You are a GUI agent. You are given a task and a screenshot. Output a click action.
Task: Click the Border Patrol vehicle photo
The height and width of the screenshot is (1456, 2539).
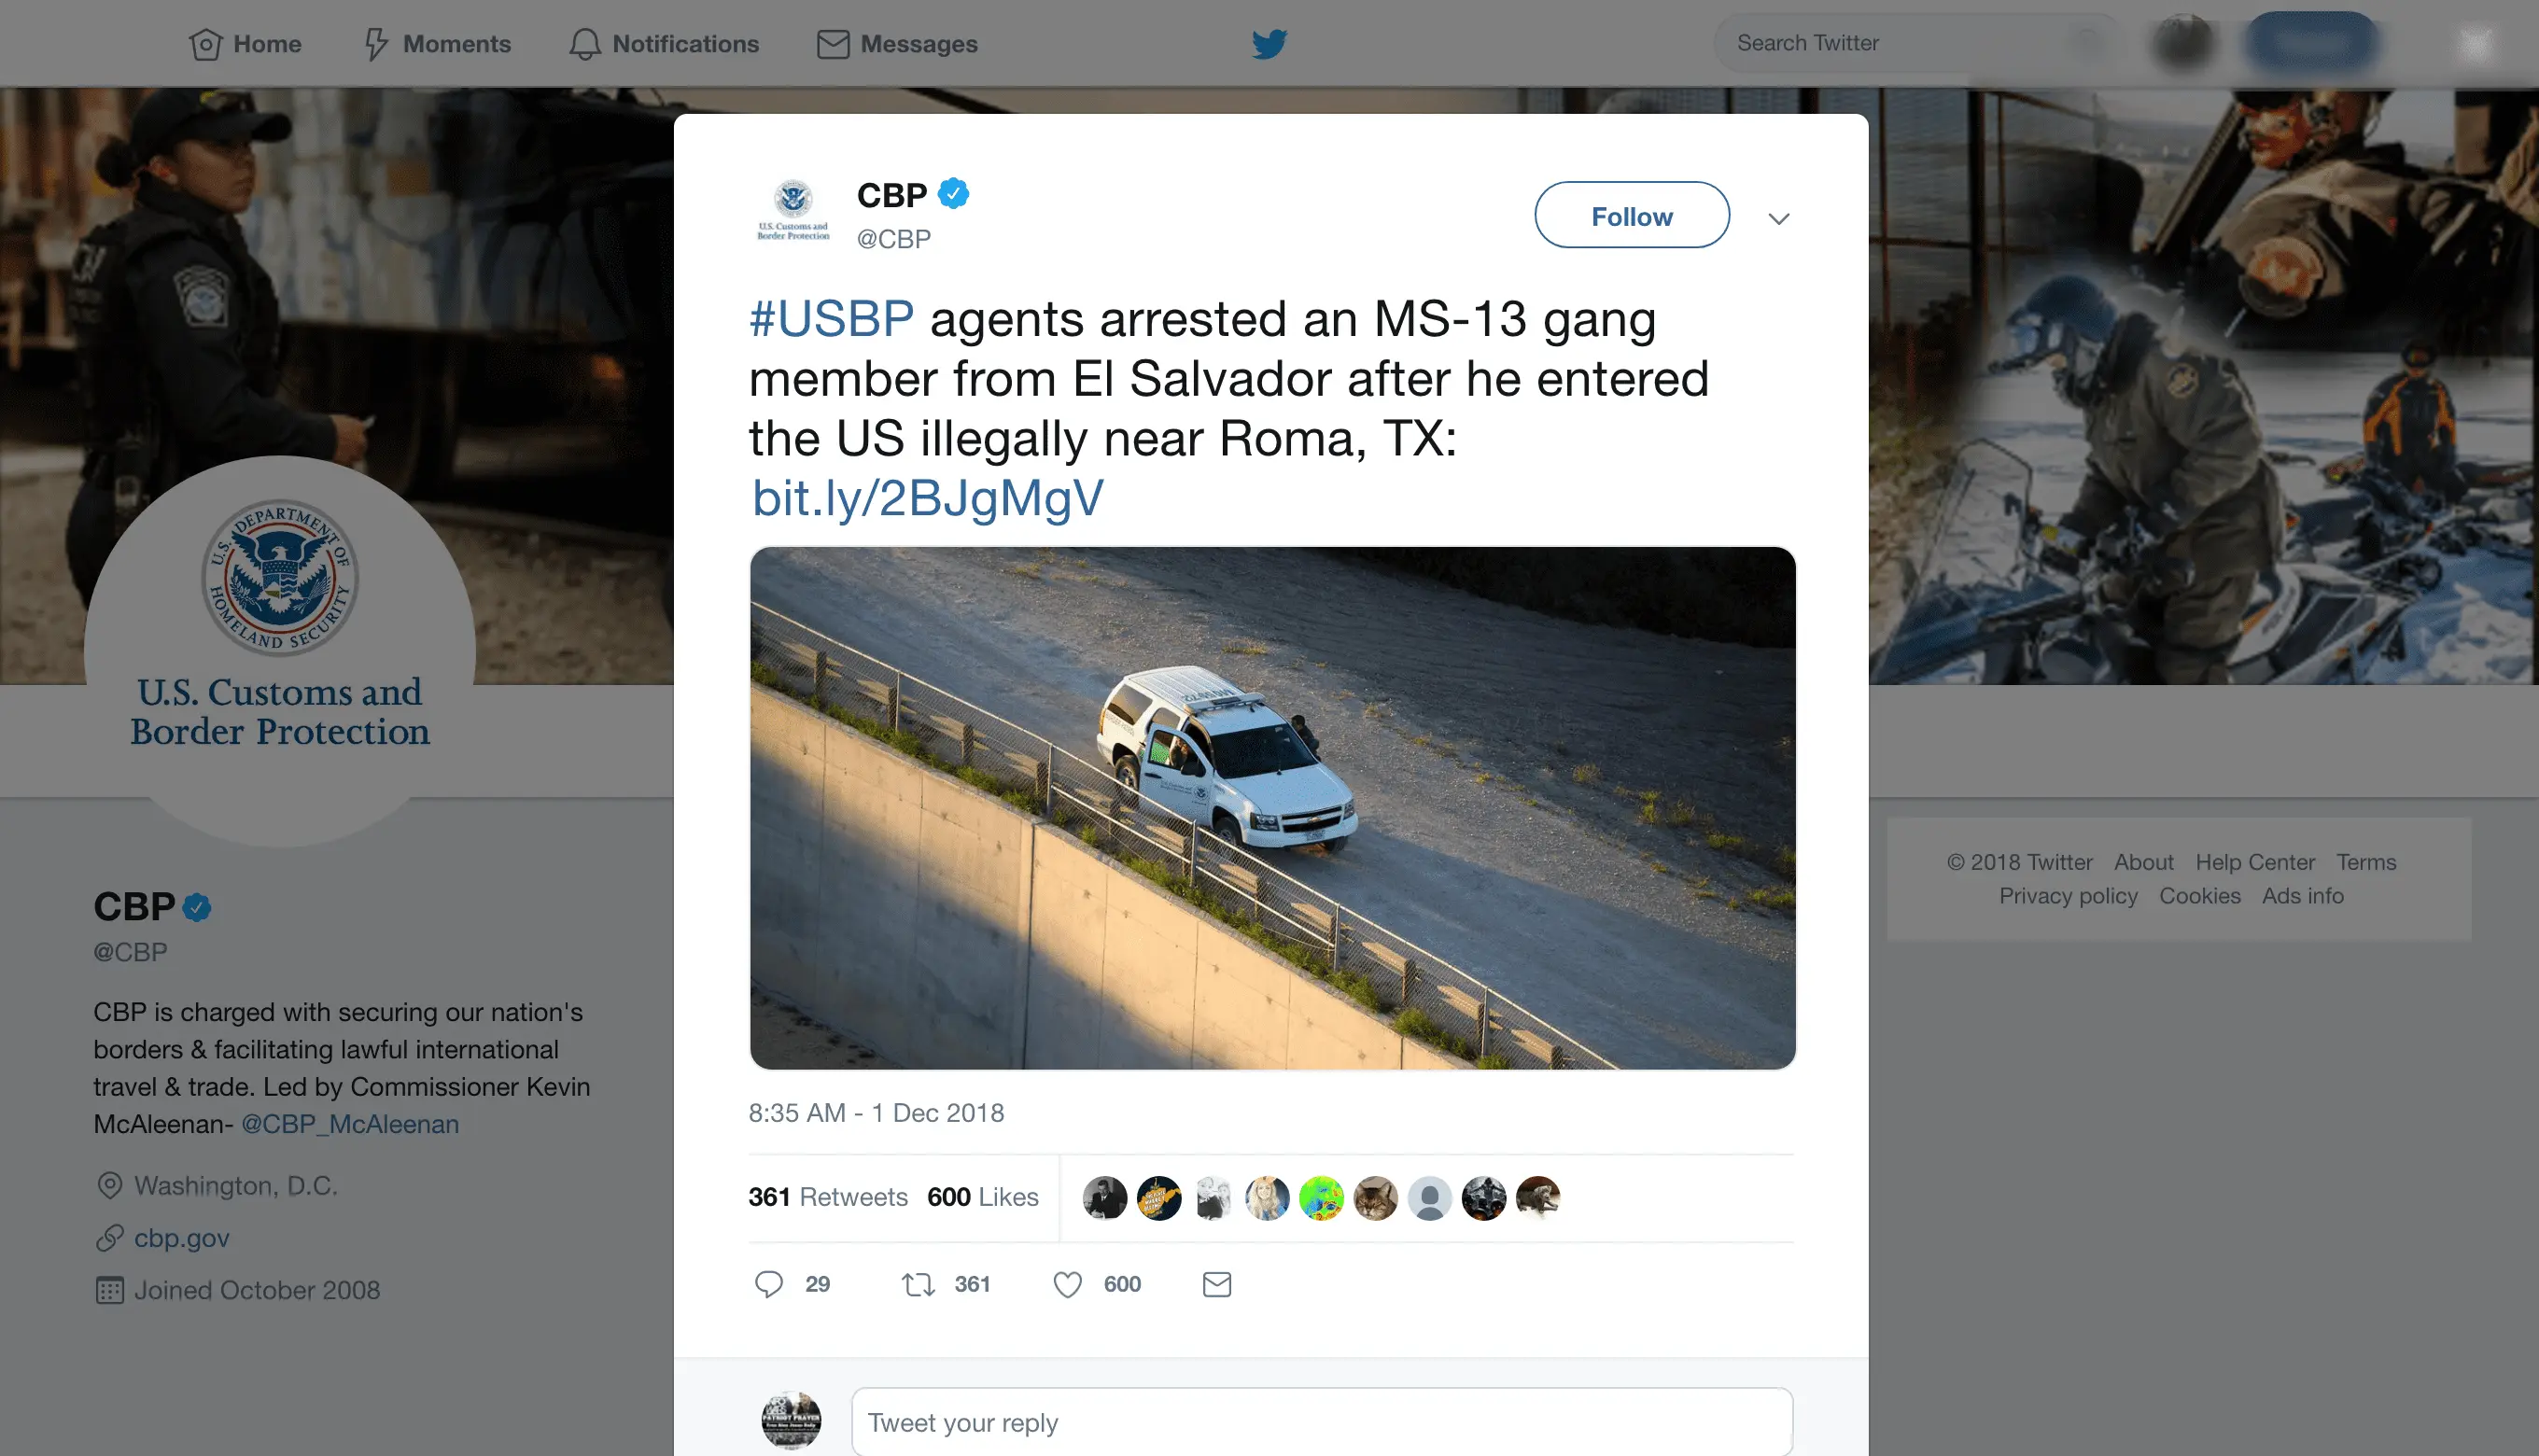(x=1272, y=808)
